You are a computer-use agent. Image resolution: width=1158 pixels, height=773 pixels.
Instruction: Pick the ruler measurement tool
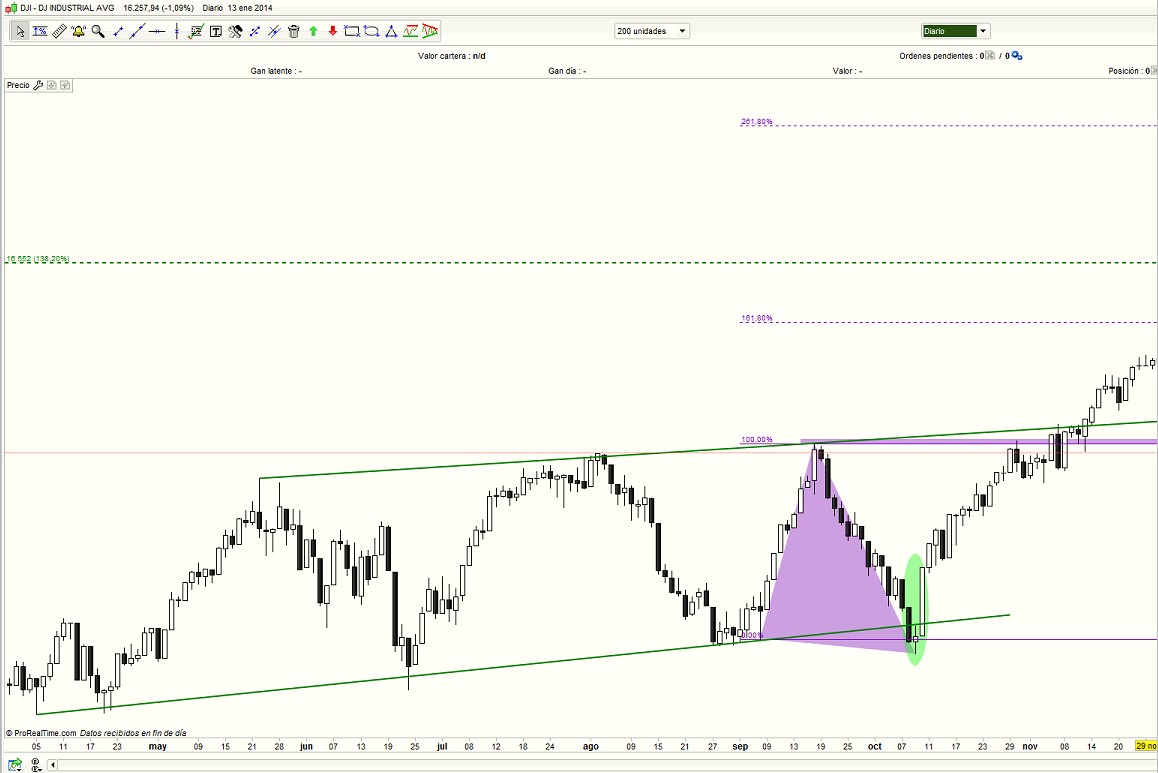coord(59,31)
